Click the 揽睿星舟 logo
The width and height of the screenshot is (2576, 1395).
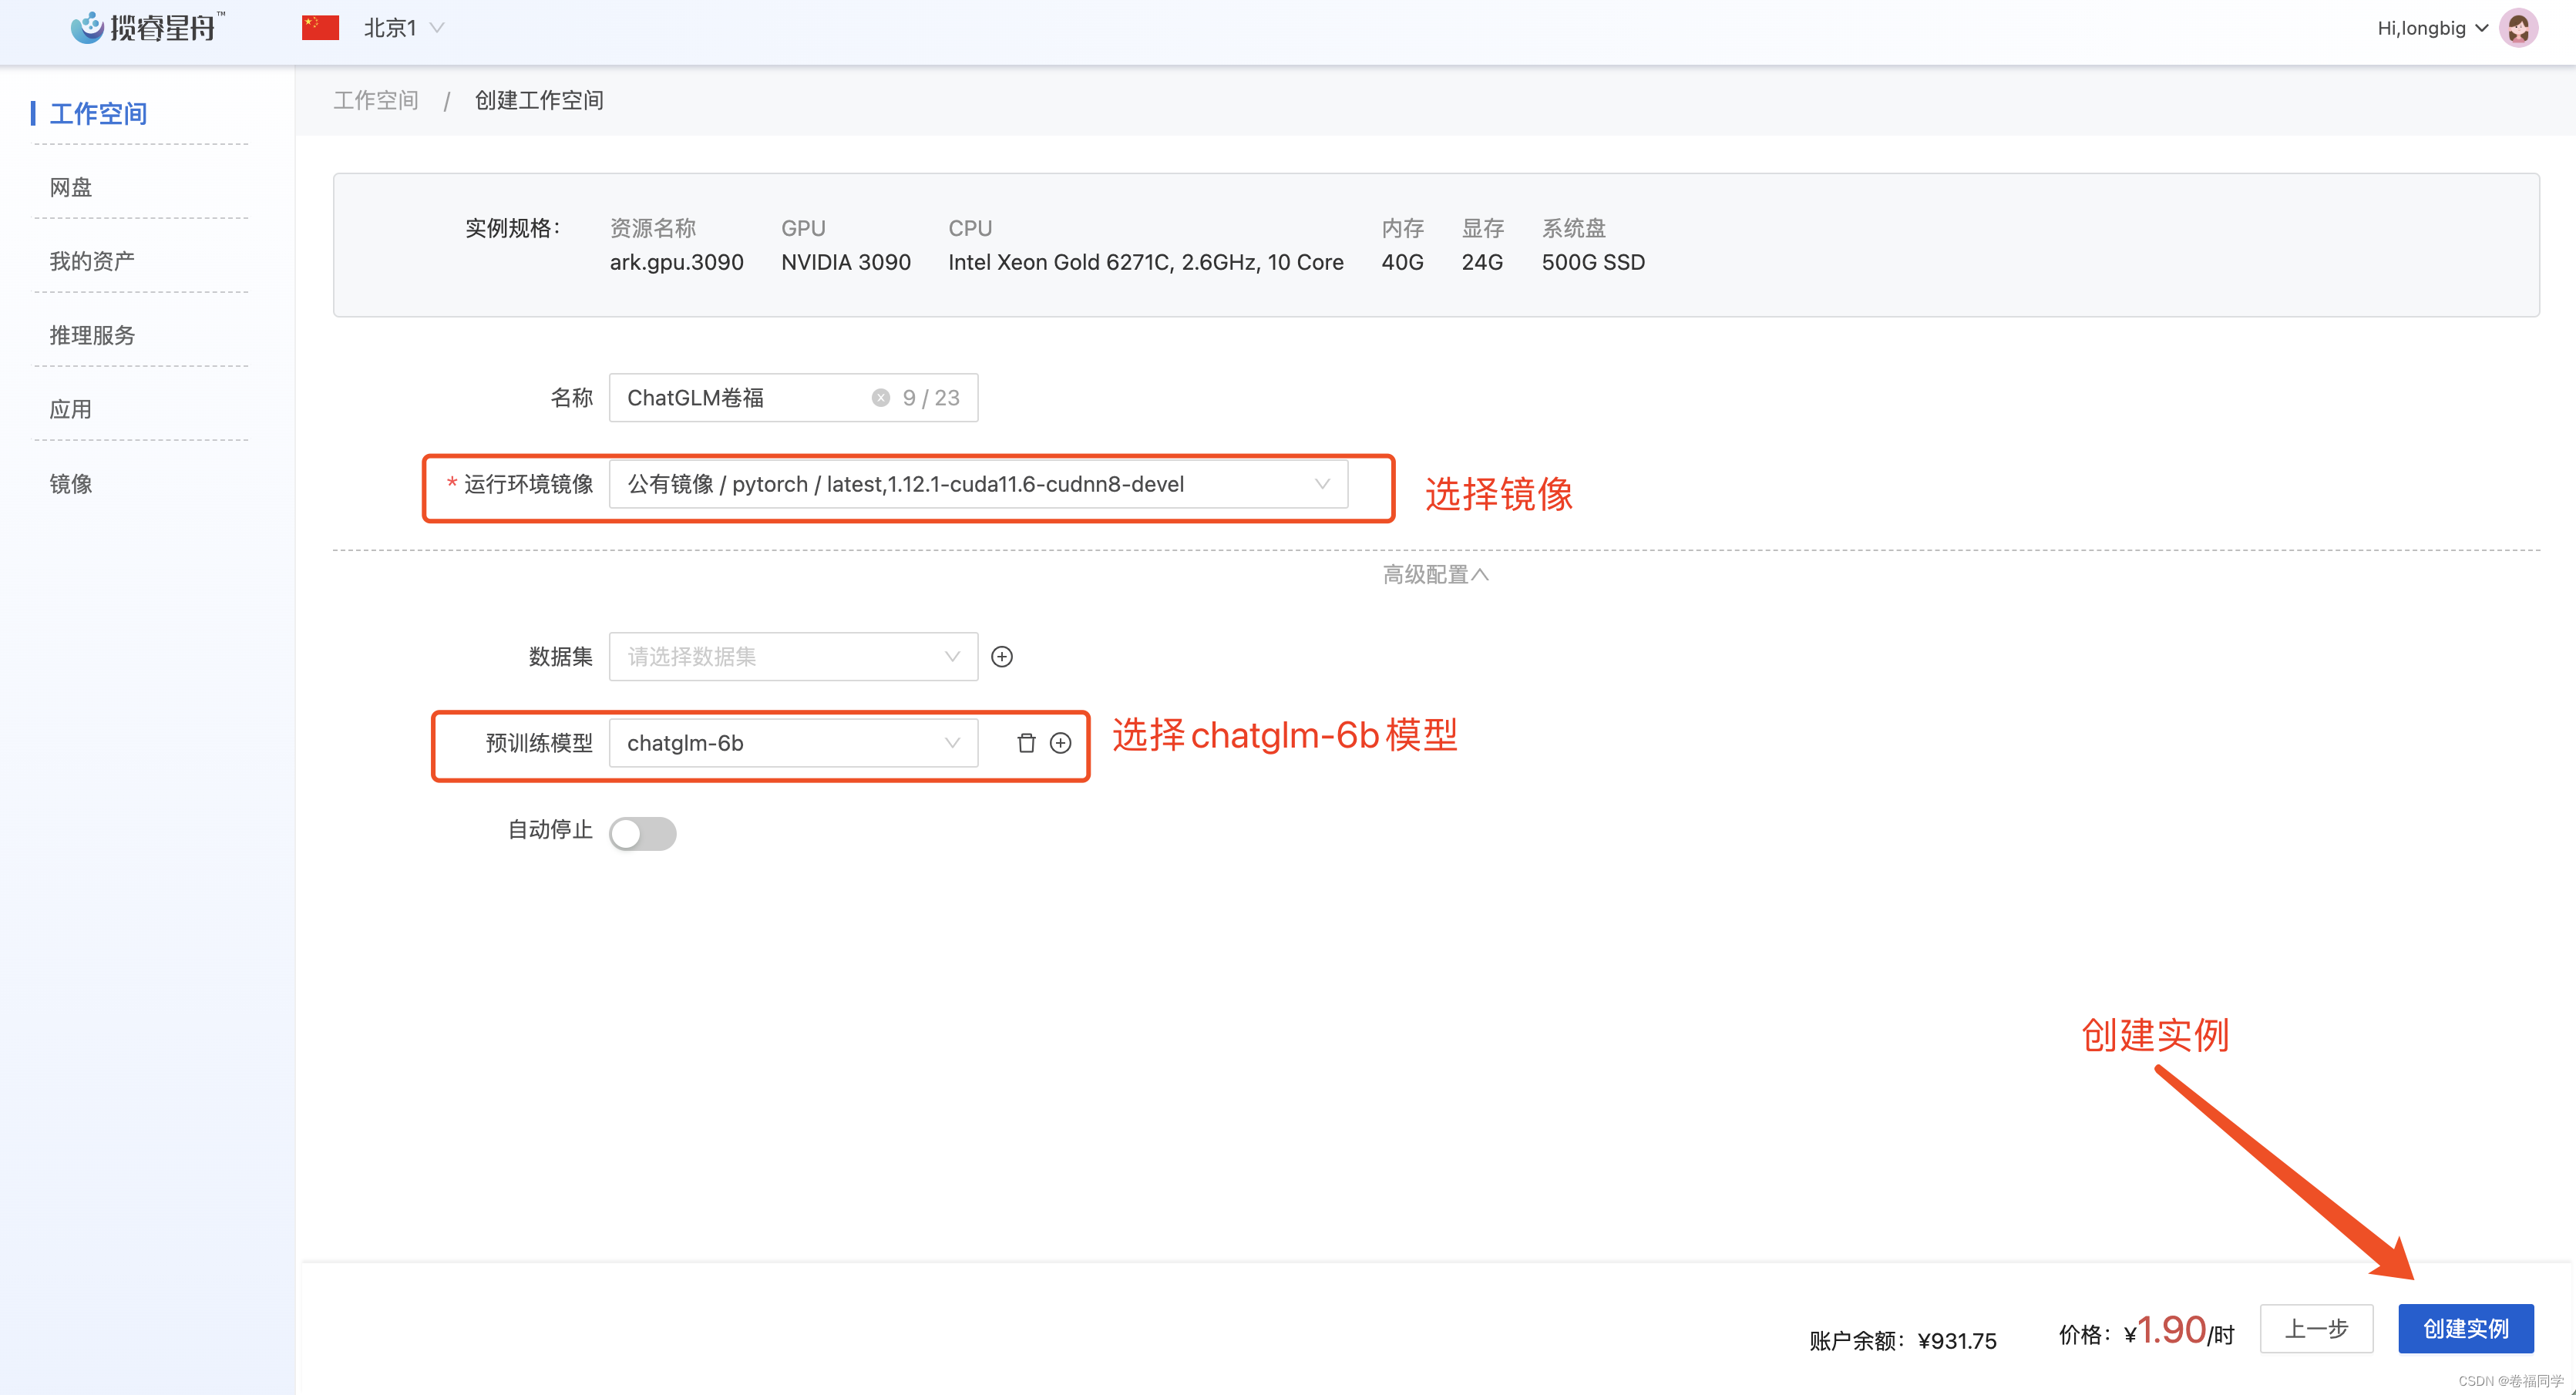(x=148, y=27)
